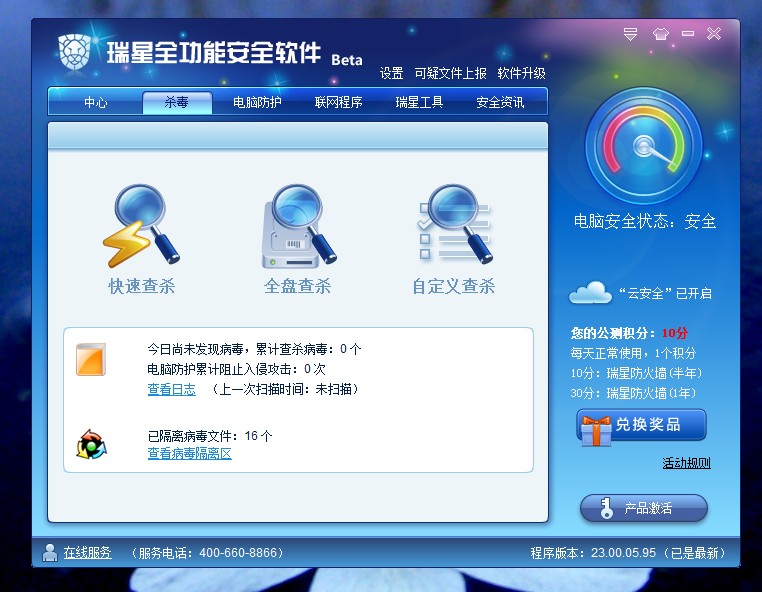Click the 兑换奖品 redeem prize button
Viewport: 762px width, 592px height.
click(641, 425)
